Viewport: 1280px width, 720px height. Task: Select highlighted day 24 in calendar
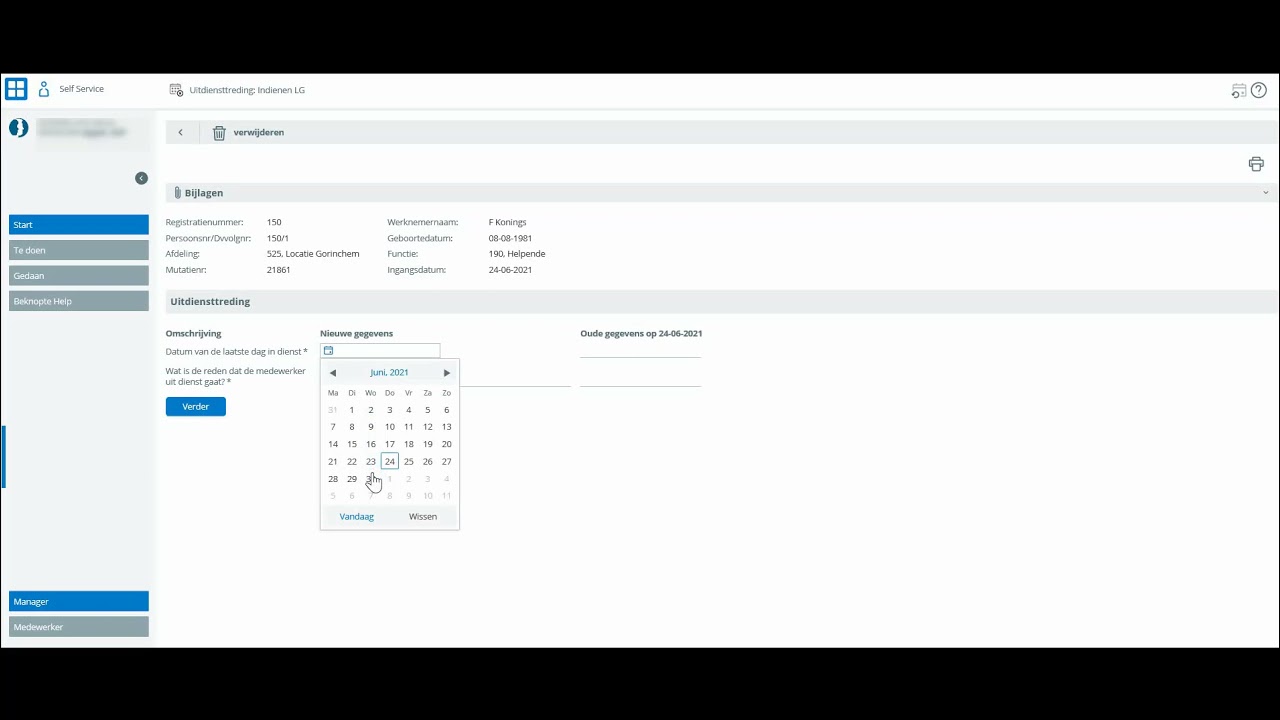tap(390, 462)
